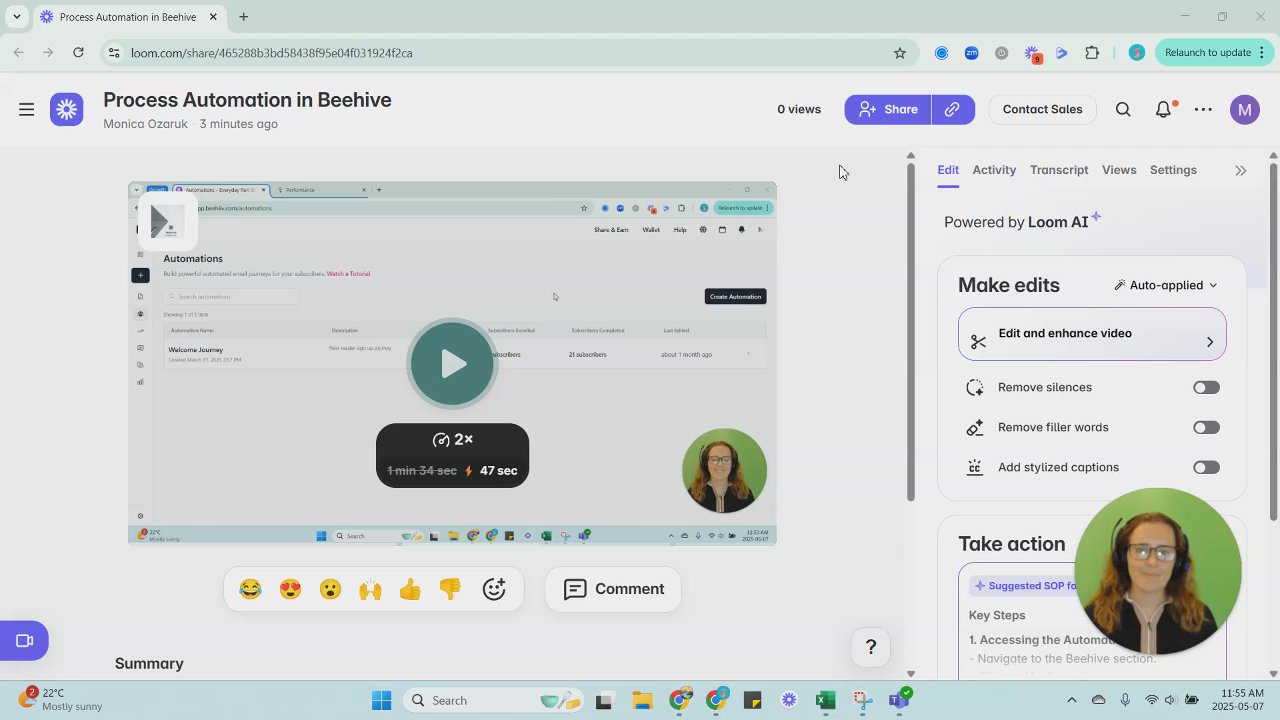Open the Calendly browser extension icon

(941, 53)
